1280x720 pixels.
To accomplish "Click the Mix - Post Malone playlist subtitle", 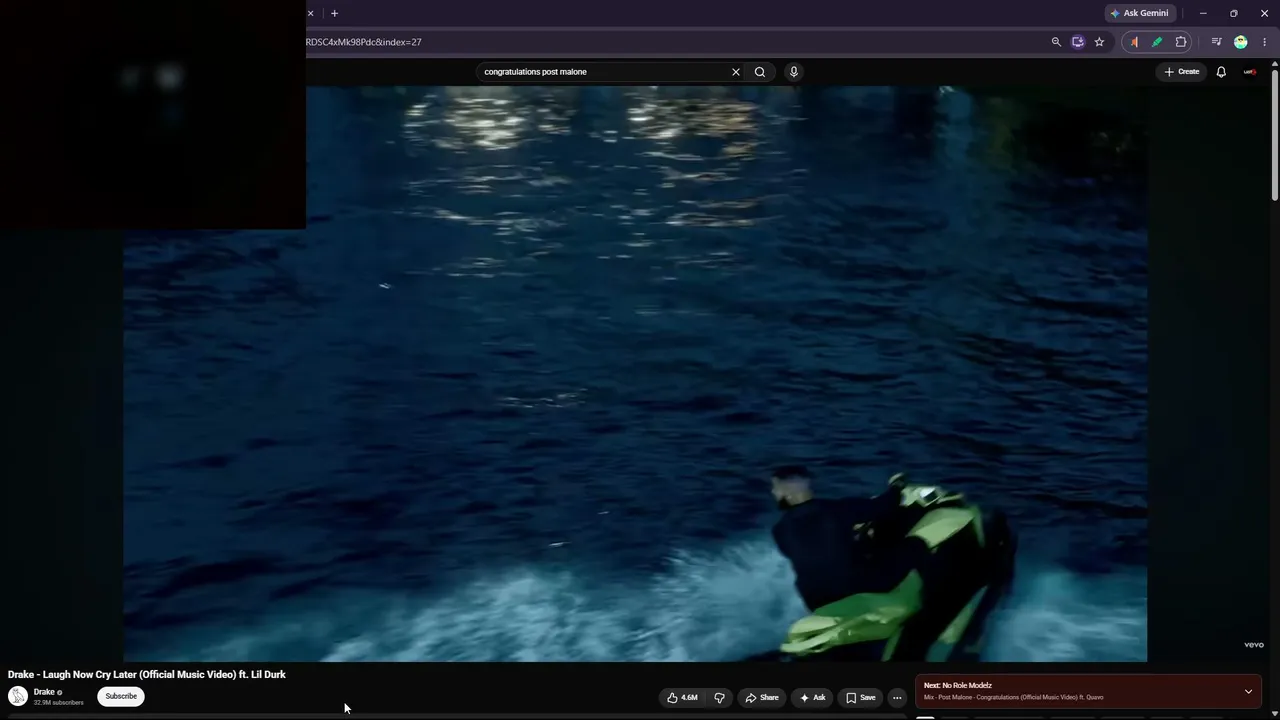I will click(x=1014, y=698).
